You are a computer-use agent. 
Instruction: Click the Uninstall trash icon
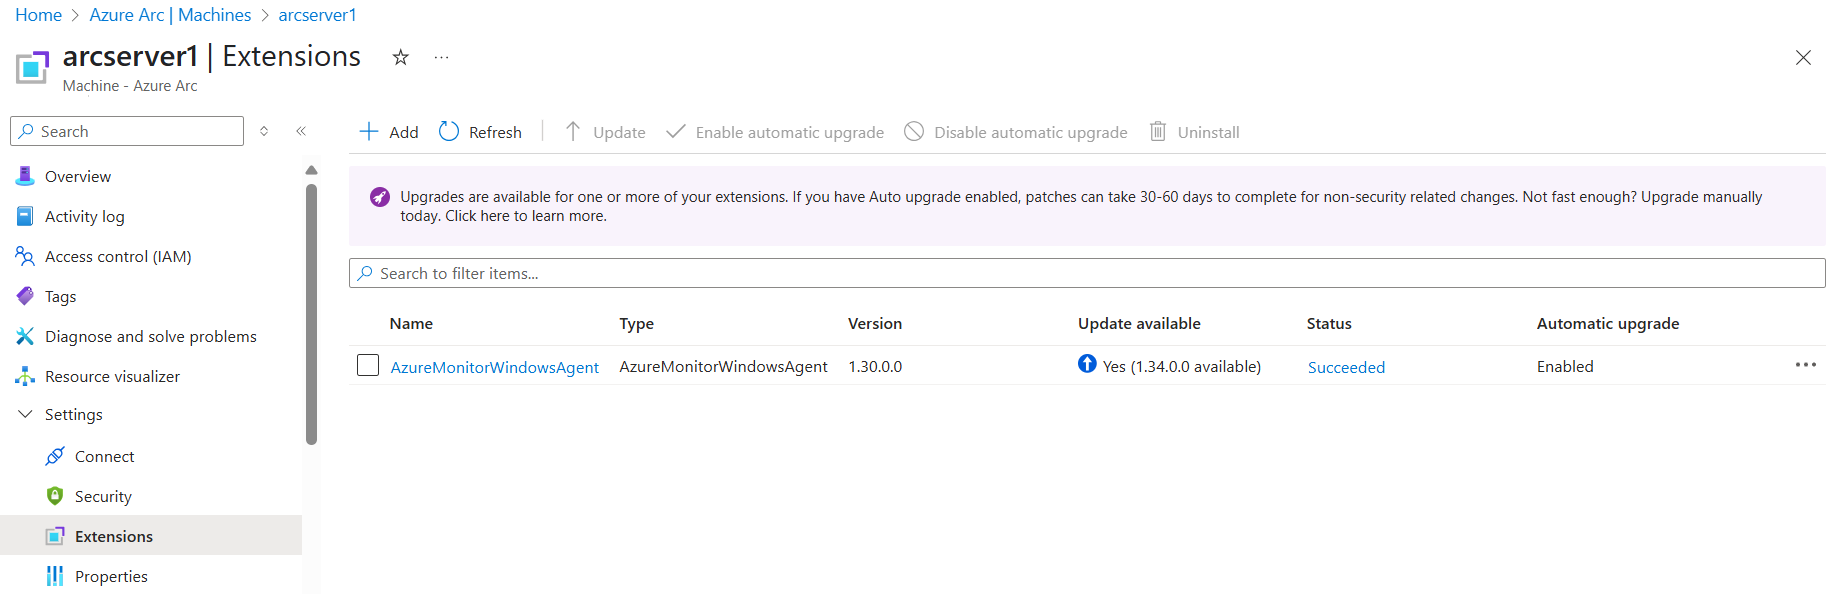click(1158, 132)
